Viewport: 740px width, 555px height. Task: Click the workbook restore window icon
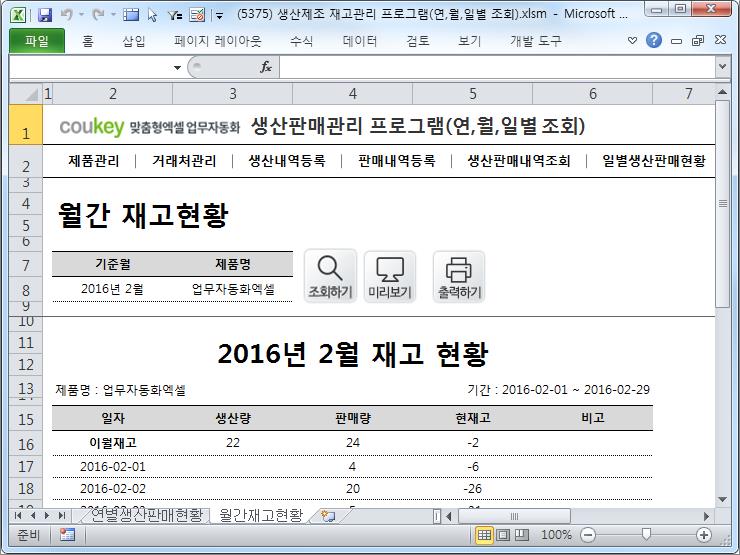click(x=698, y=41)
